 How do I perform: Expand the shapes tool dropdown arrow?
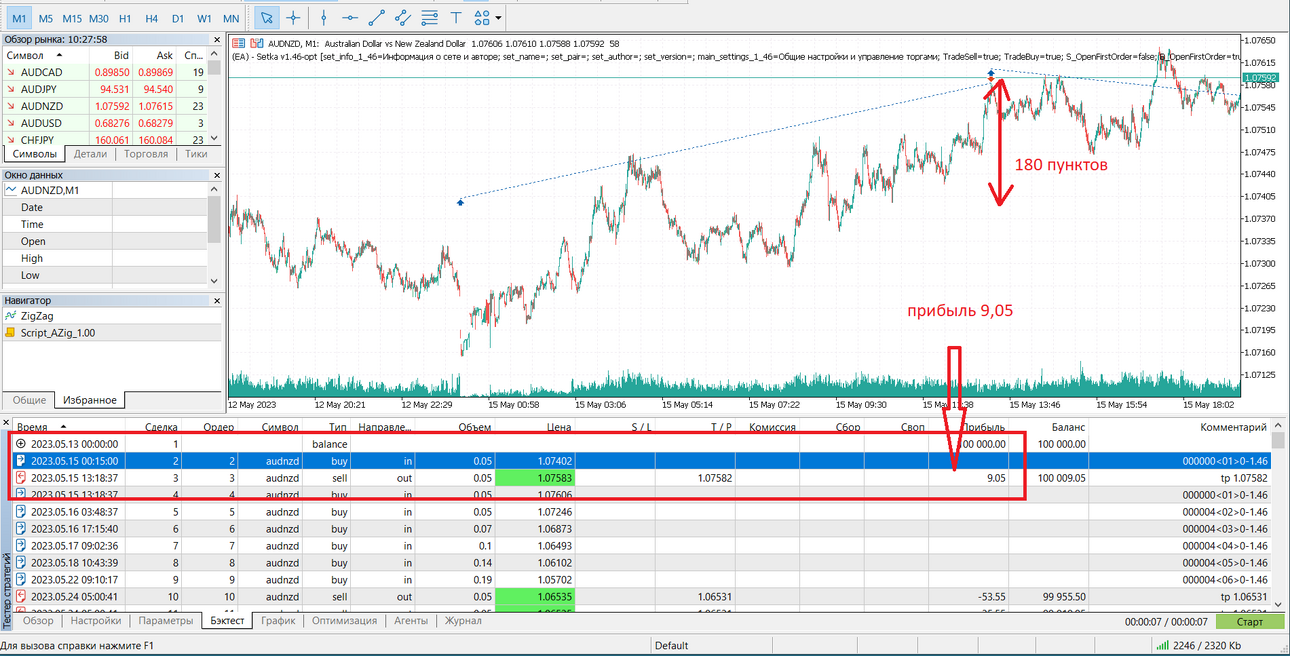tap(498, 18)
